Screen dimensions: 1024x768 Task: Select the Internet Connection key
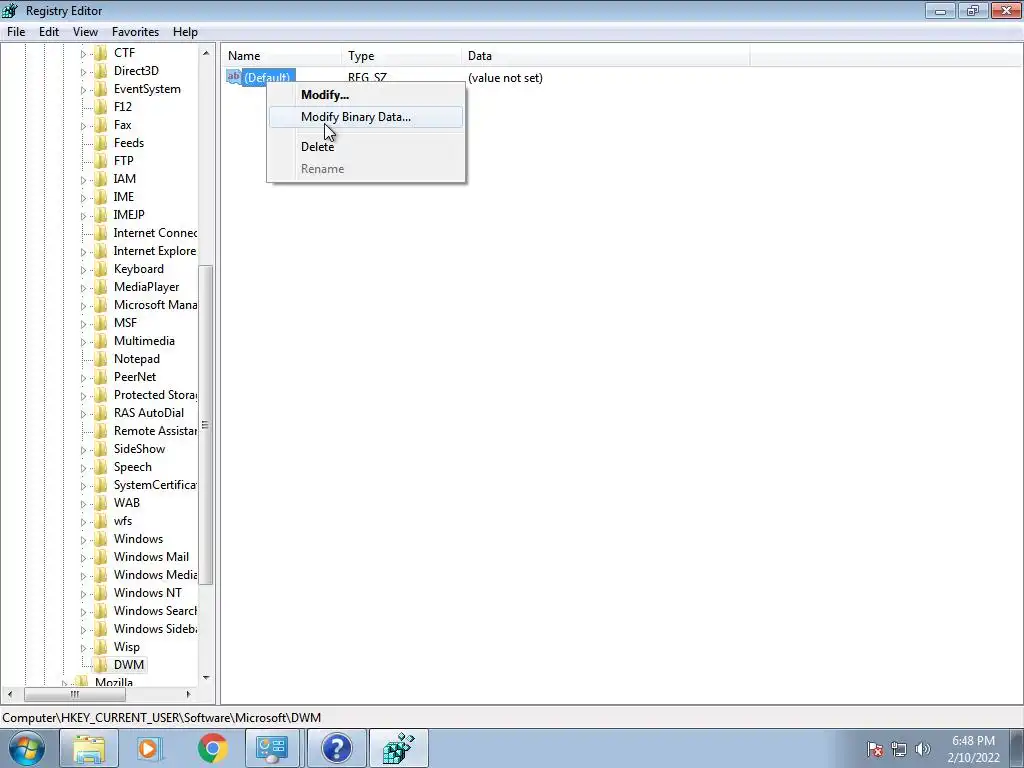155,233
